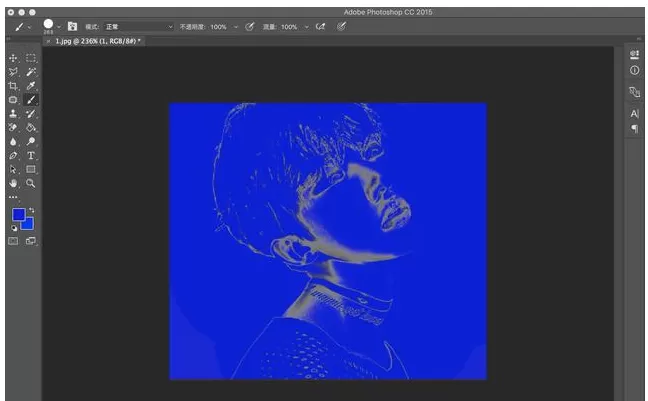Enable airbrush build-up effects
Screen dimensions: 648x401
320,27
